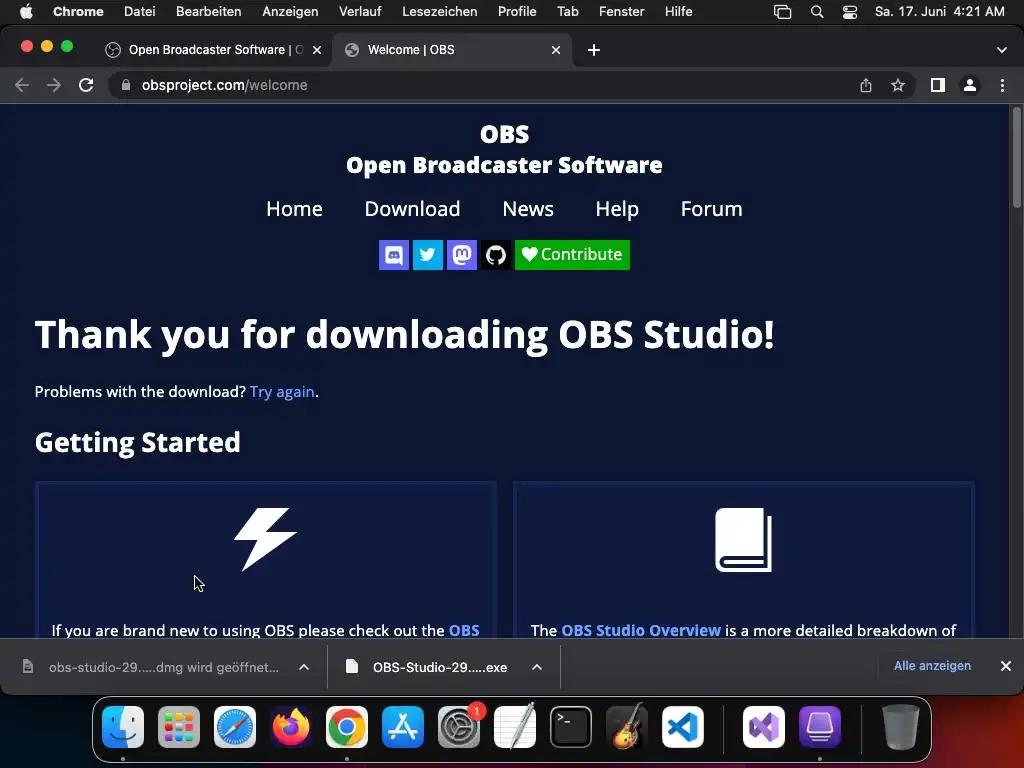Viewport: 1024px width, 768px height.
Task: Open App Store from the Dock
Action: point(403,727)
